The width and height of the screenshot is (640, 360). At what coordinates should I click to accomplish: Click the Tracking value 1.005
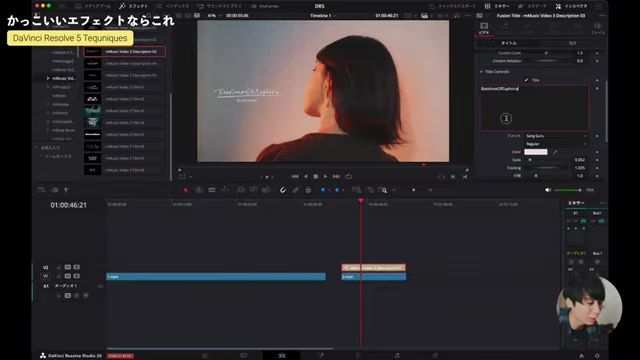click(580, 168)
